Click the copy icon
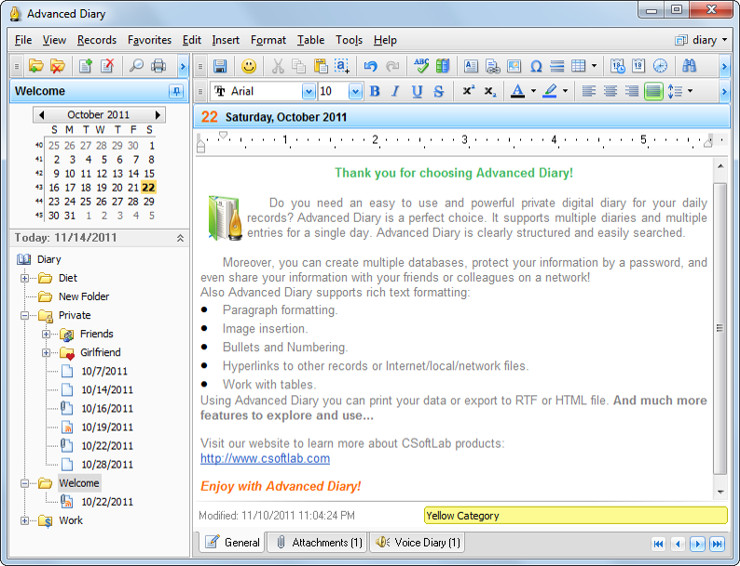This screenshot has height=566, width=740. pyautogui.click(x=299, y=66)
